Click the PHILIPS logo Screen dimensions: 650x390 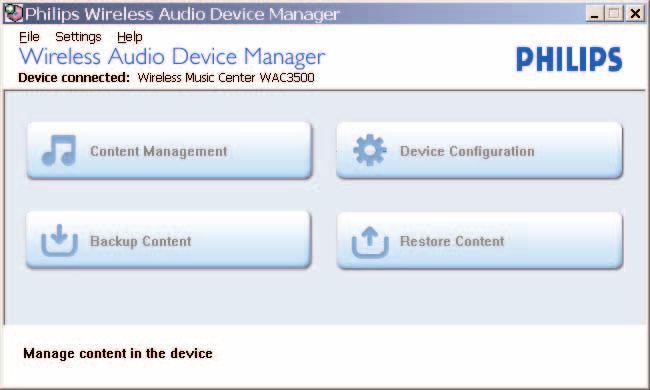click(x=569, y=59)
